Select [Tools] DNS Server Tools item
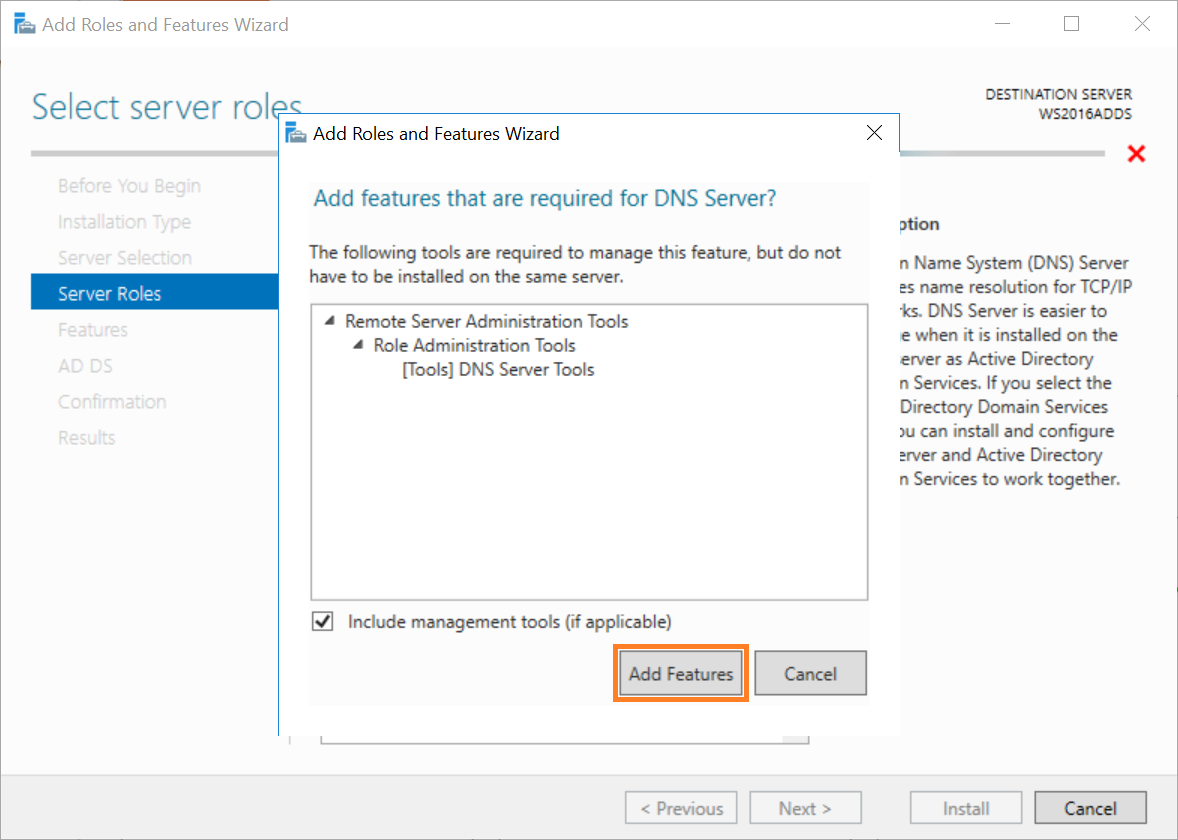The image size is (1178, 840). (x=498, y=370)
